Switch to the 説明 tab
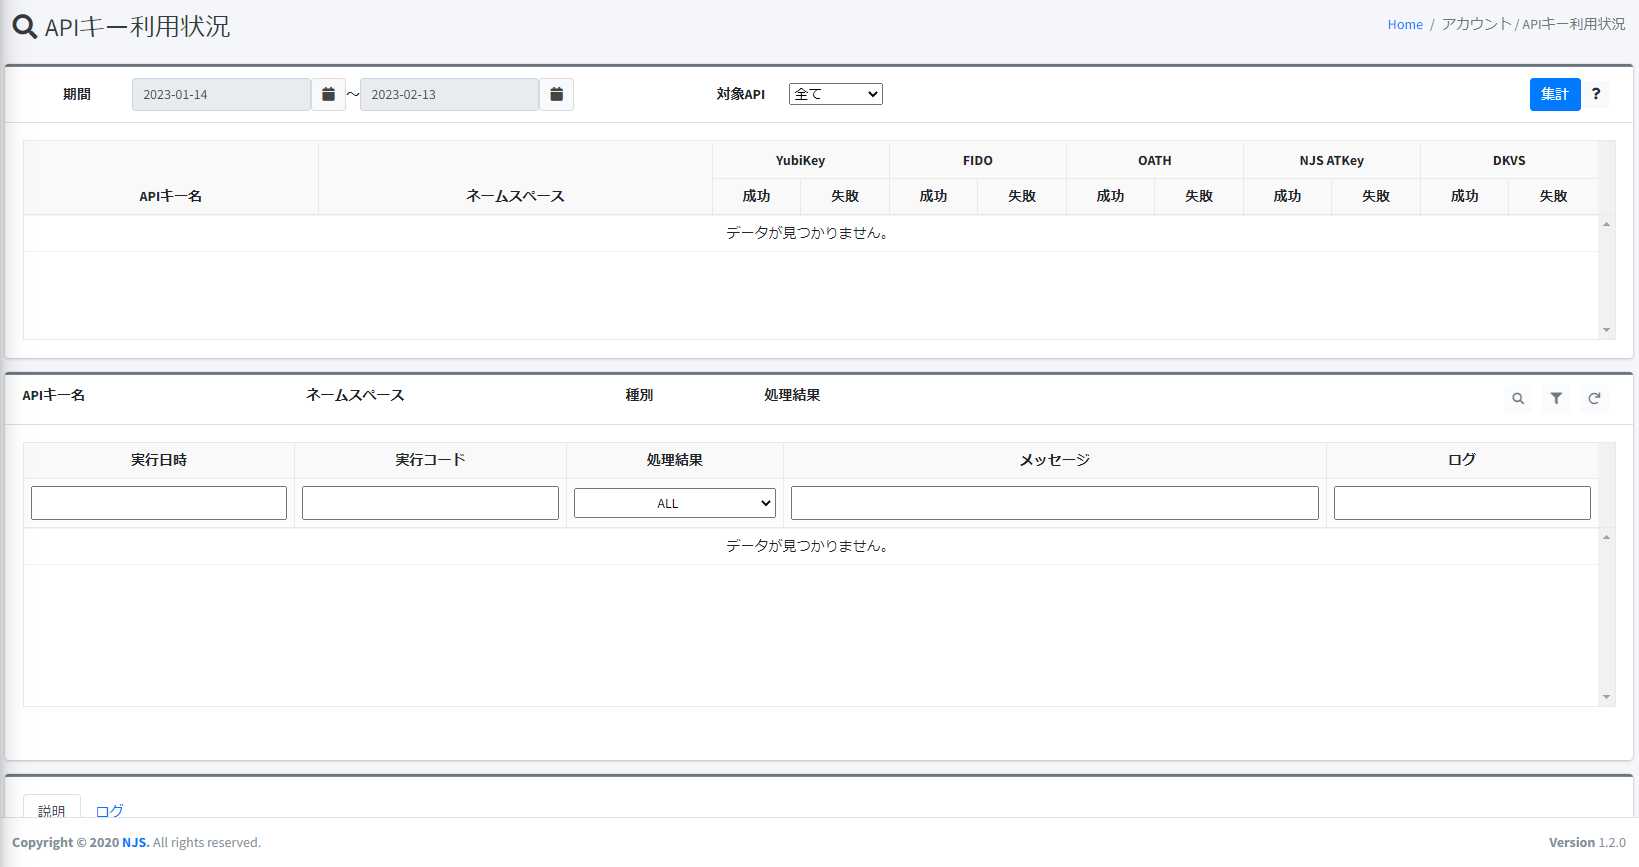 (52, 809)
